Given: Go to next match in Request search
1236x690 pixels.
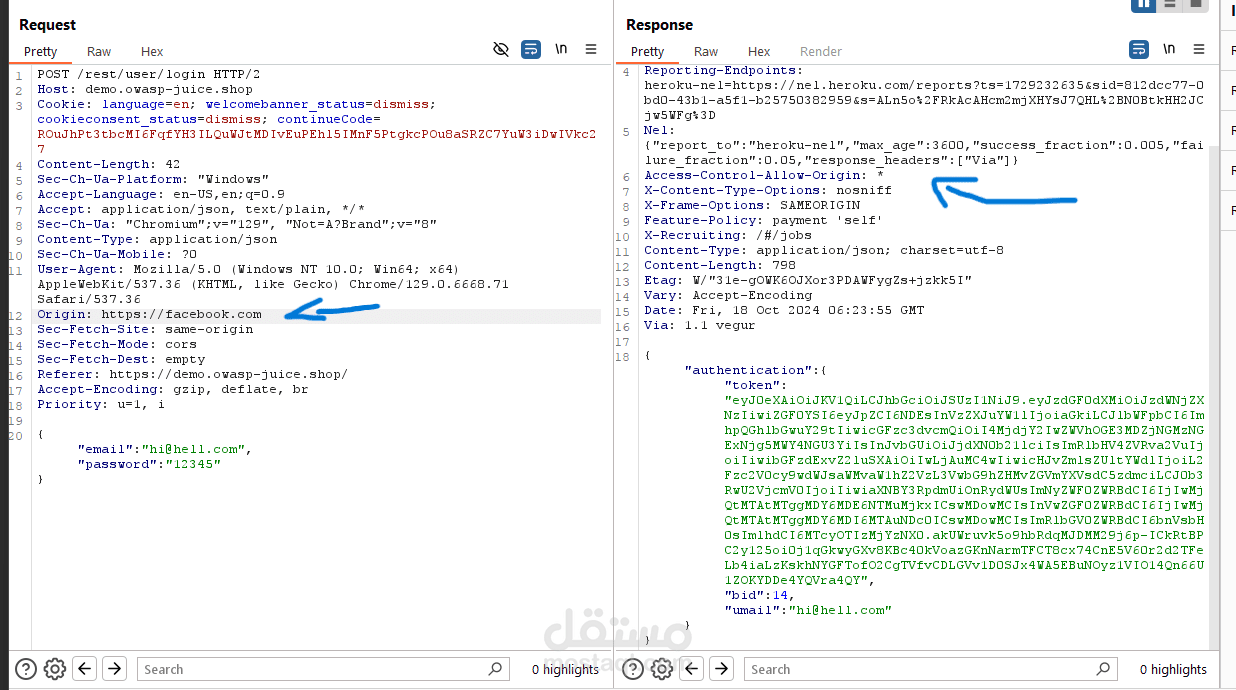Looking at the screenshot, I should click(115, 668).
